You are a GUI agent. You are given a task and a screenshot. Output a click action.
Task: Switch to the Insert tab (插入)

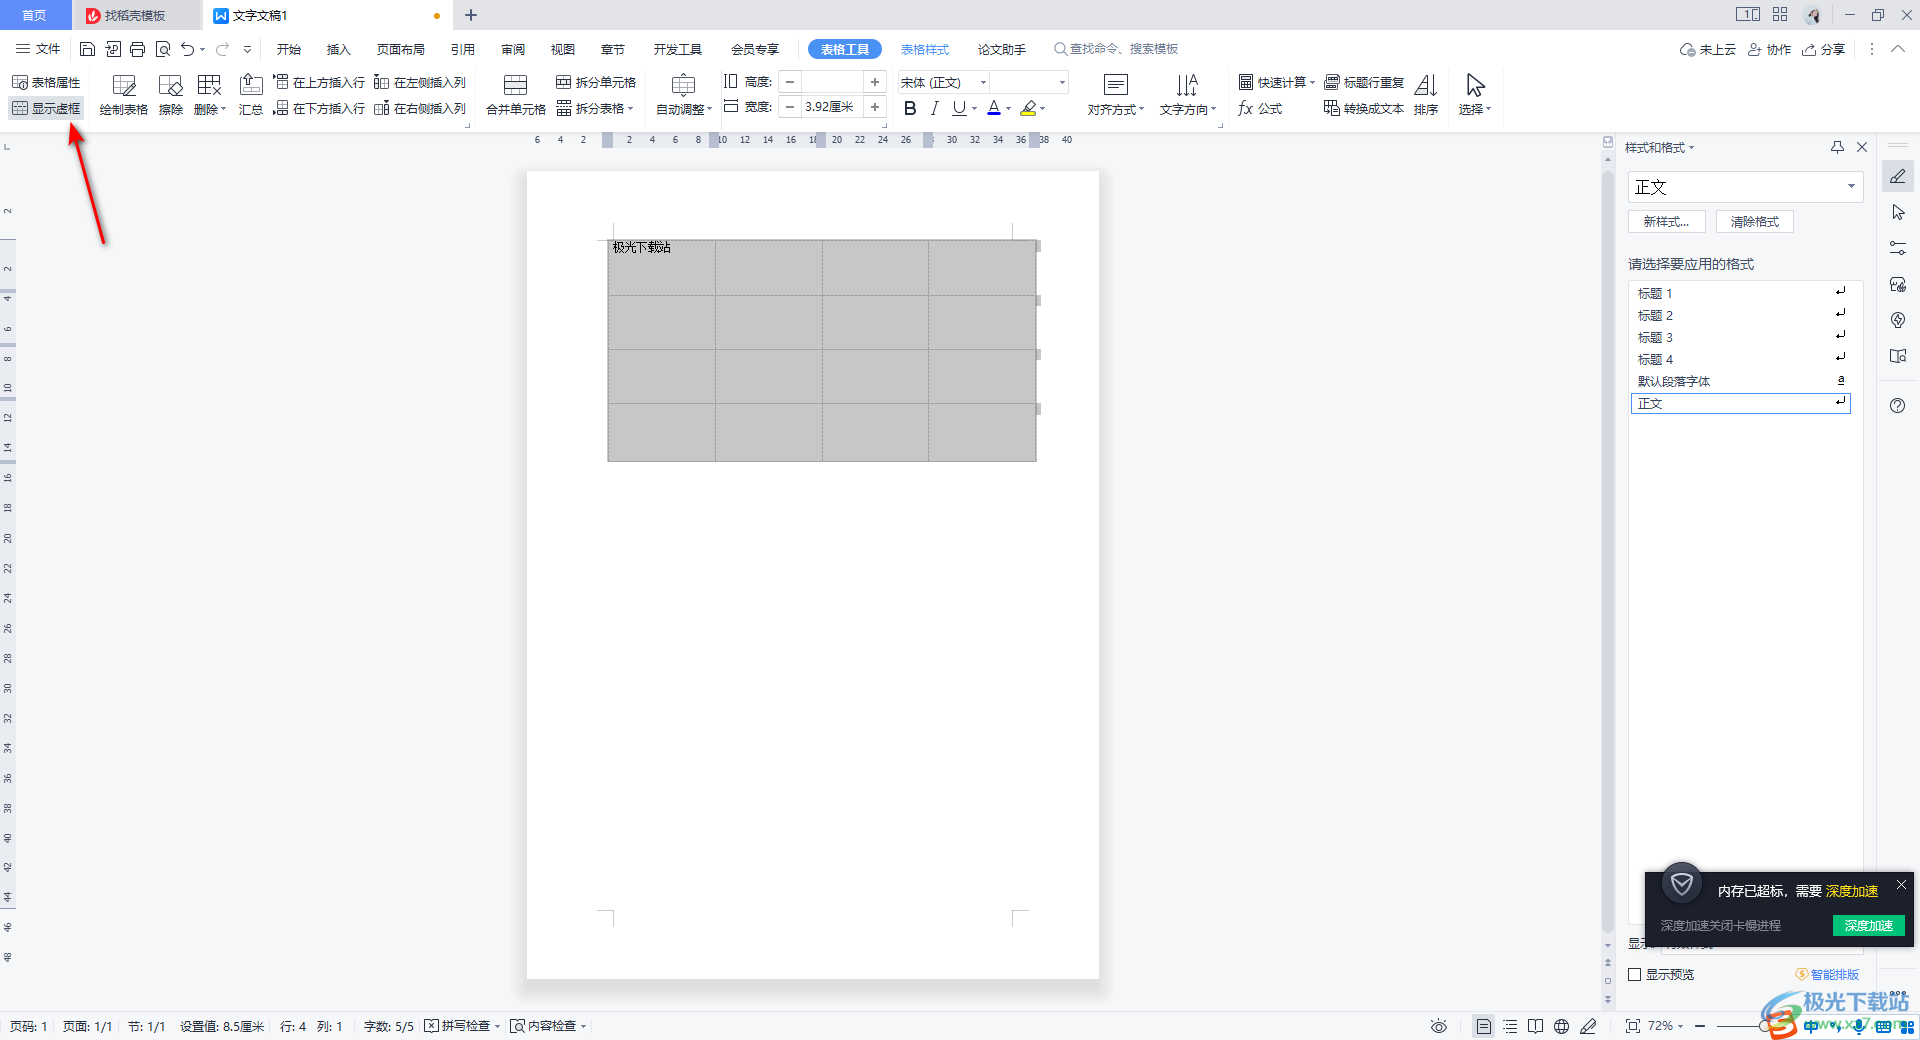click(x=339, y=49)
